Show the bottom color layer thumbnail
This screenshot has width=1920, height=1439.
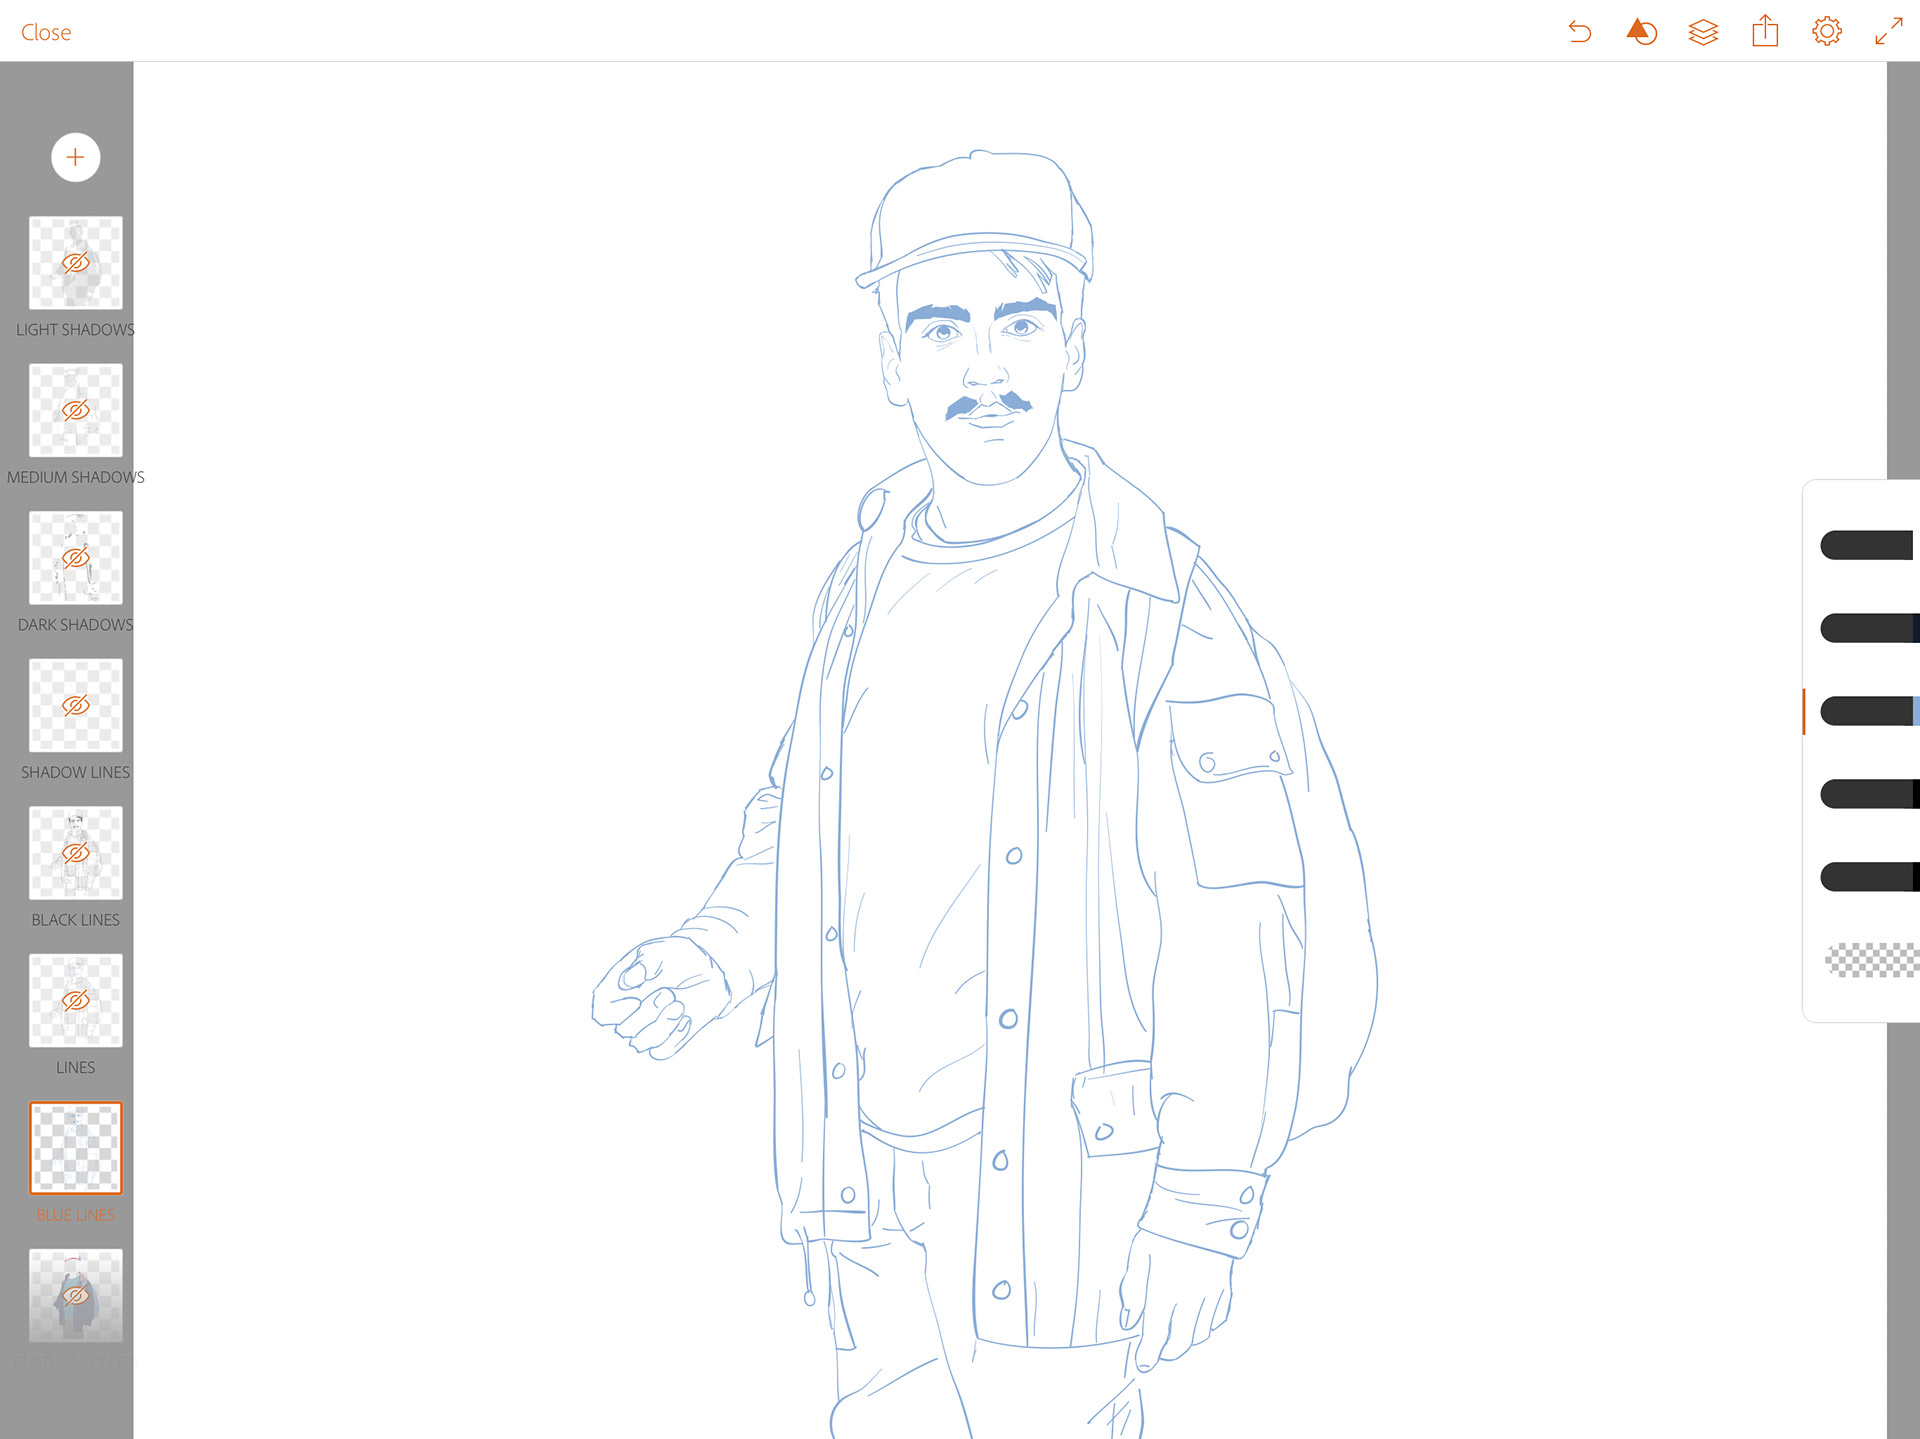[76, 1296]
